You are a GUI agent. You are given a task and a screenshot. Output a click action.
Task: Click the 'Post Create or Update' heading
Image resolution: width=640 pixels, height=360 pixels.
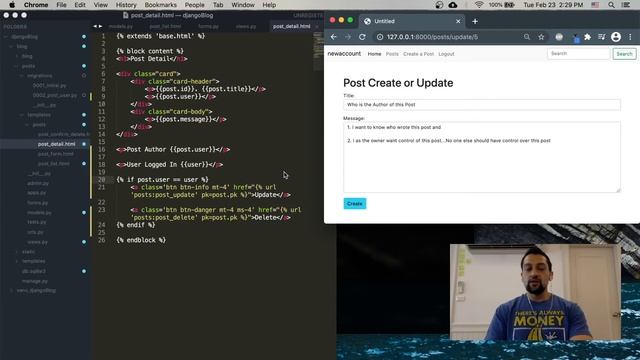(x=398, y=83)
